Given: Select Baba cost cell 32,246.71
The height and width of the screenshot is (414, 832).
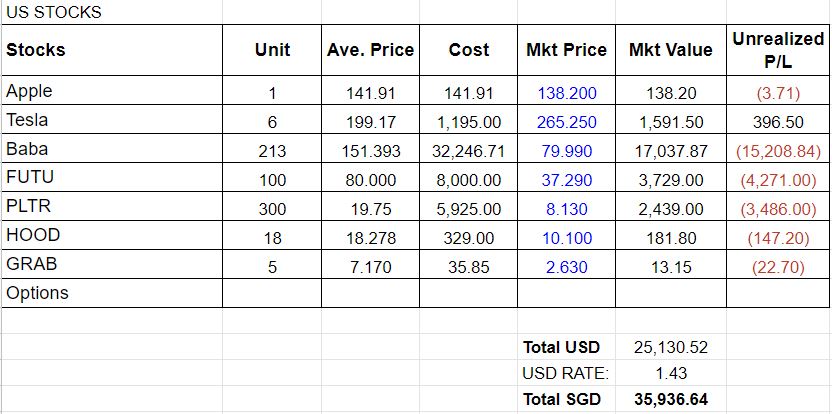Looking at the screenshot, I should [469, 149].
